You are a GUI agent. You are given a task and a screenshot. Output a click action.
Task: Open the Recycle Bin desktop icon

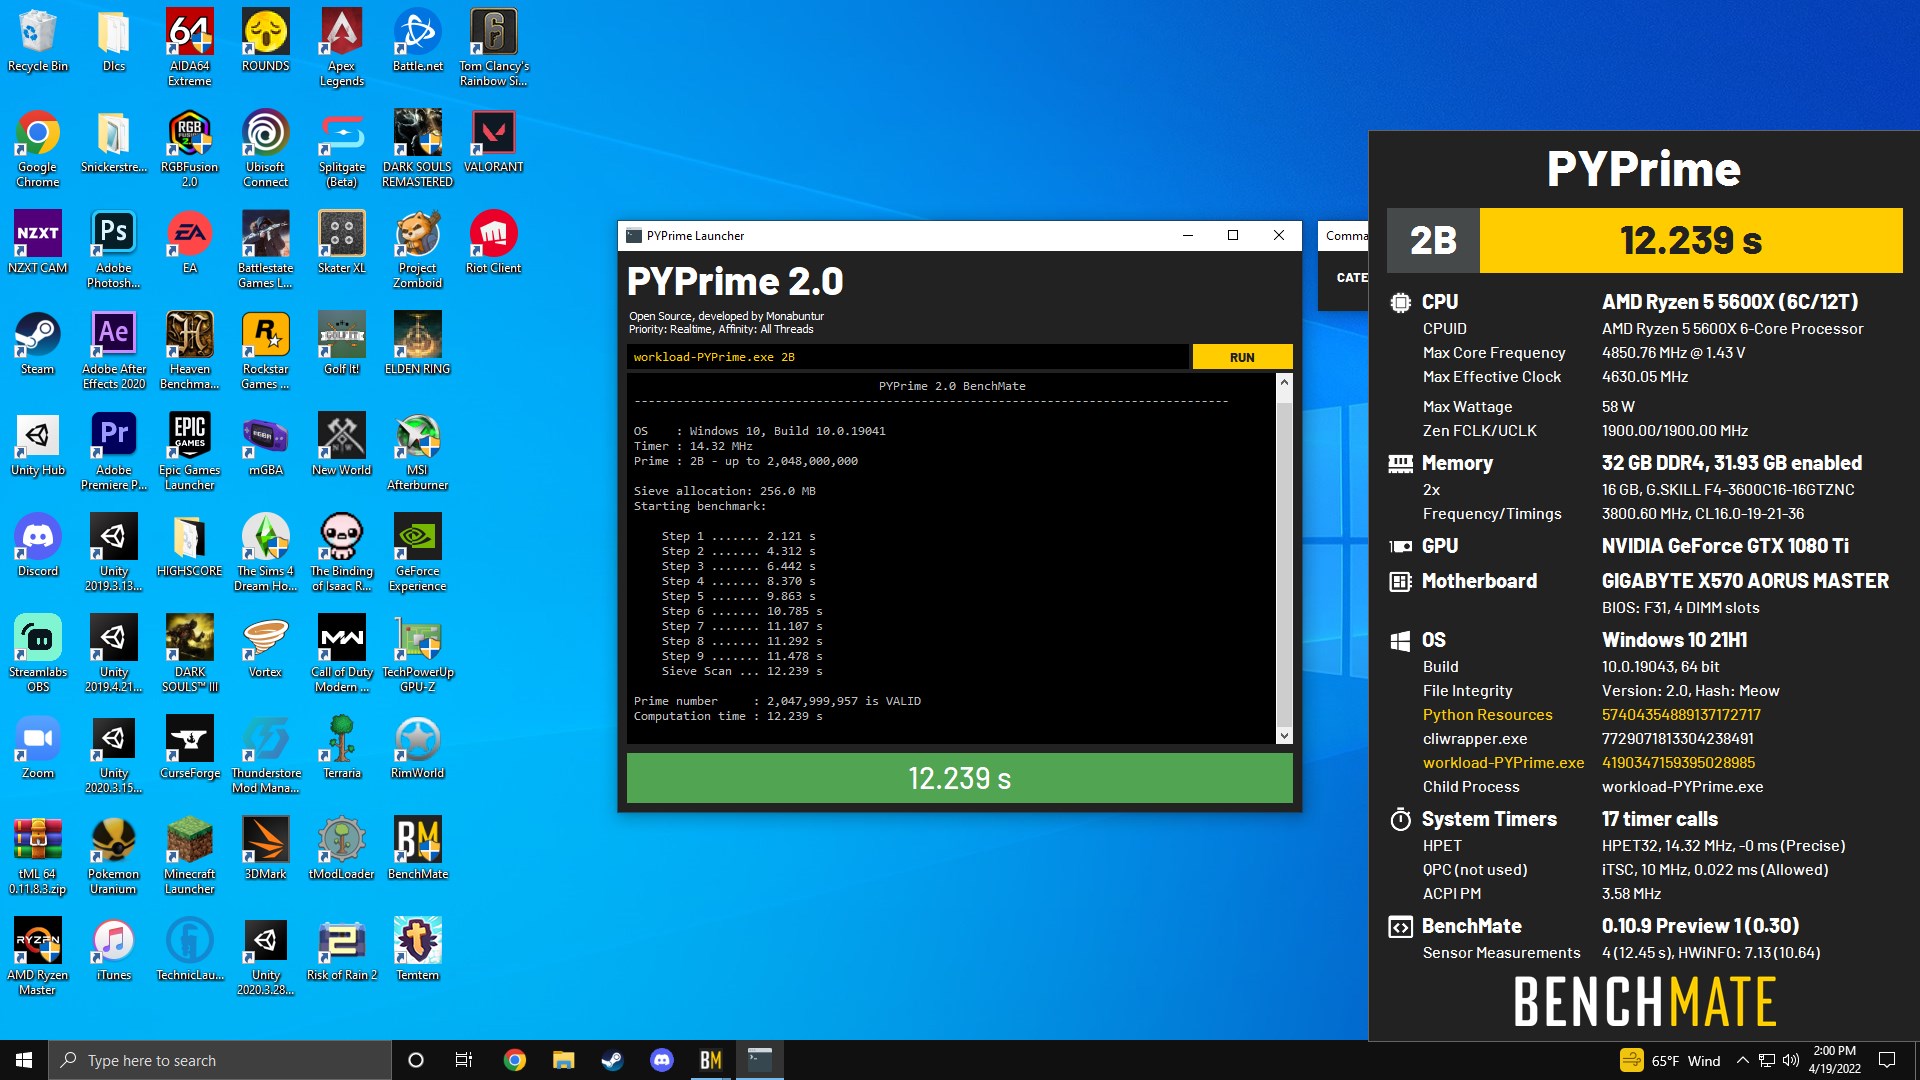(x=38, y=40)
